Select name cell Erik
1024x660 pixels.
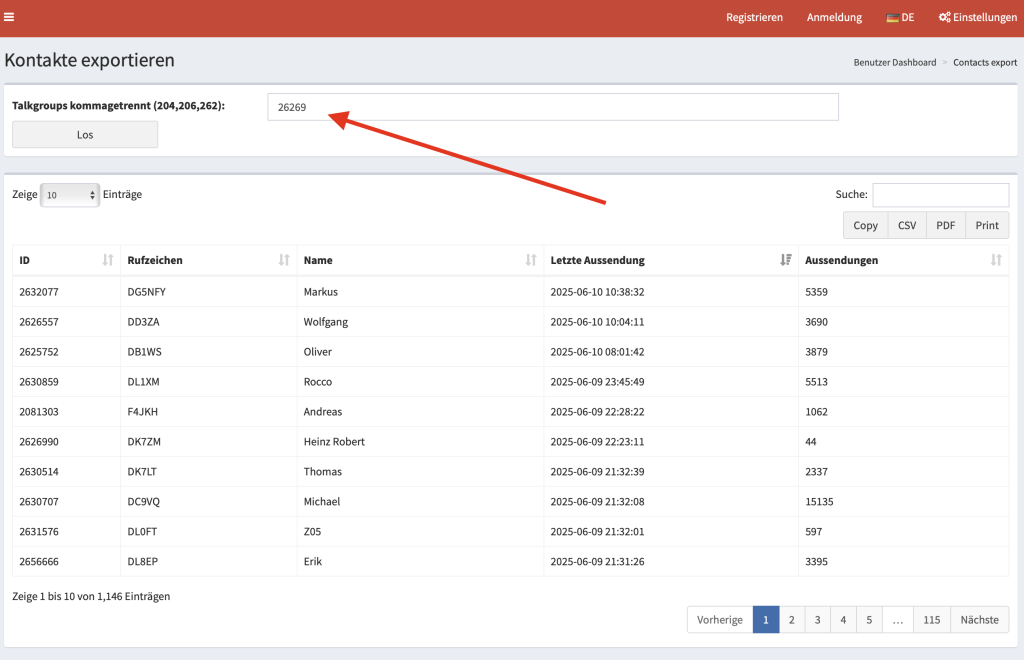tap(313, 562)
